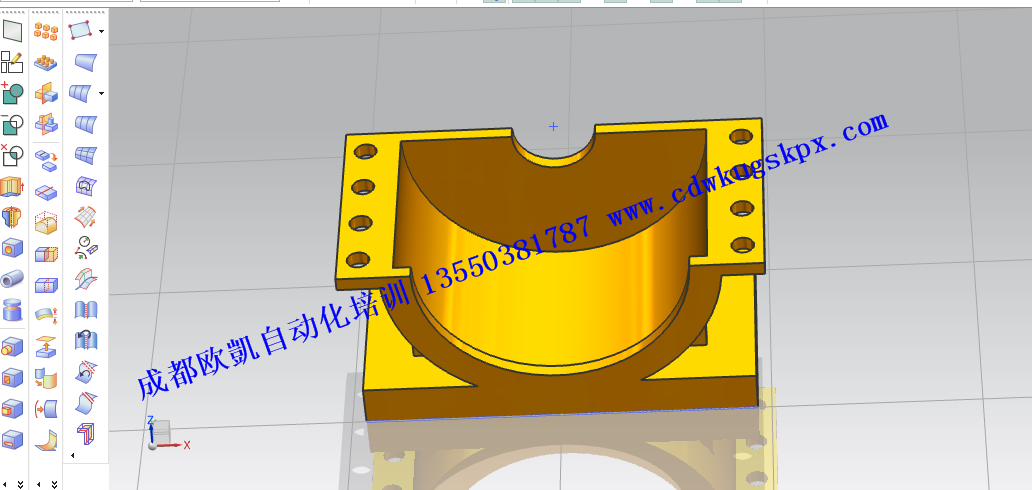The width and height of the screenshot is (1032, 490).
Task: Open the Through Curves dropdown arrow
Action: [101, 94]
